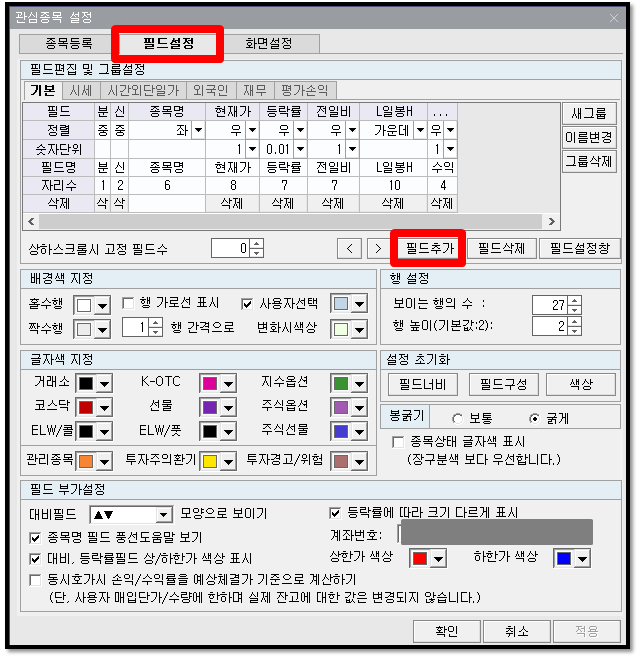Toggle 종목명 필드 풍선도움말 보기 checkbox
641x657 pixels.
click(35, 538)
